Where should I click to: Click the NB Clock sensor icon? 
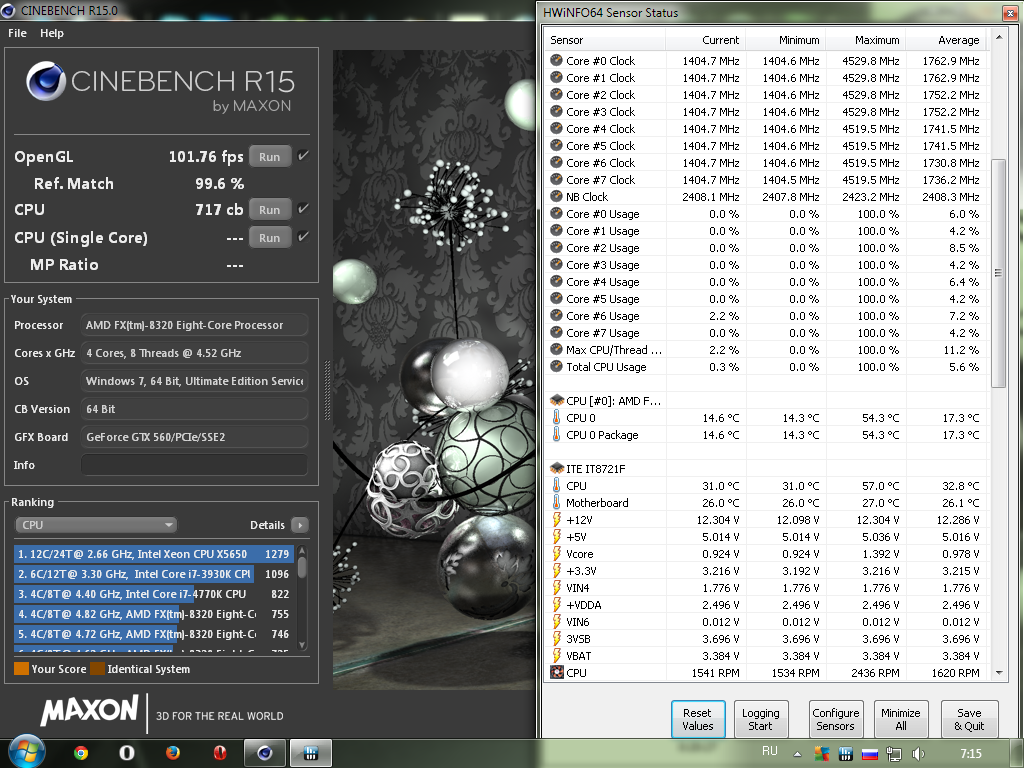(x=556, y=196)
